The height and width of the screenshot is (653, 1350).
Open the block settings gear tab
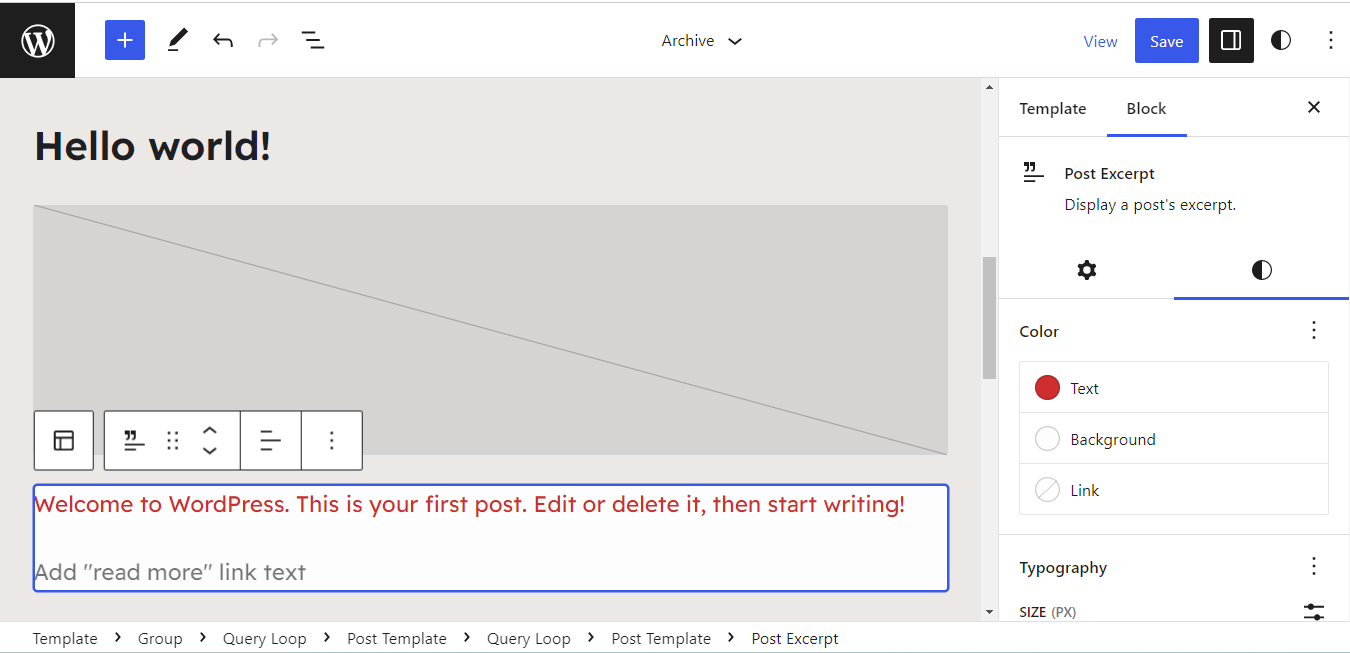tap(1086, 270)
